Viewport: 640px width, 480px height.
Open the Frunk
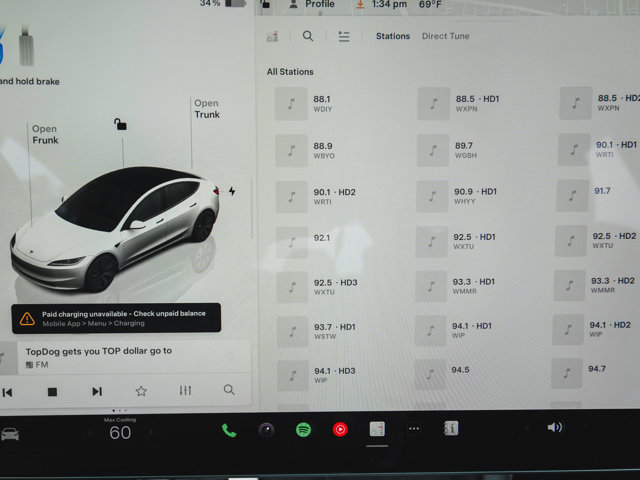pyautogui.click(x=45, y=134)
